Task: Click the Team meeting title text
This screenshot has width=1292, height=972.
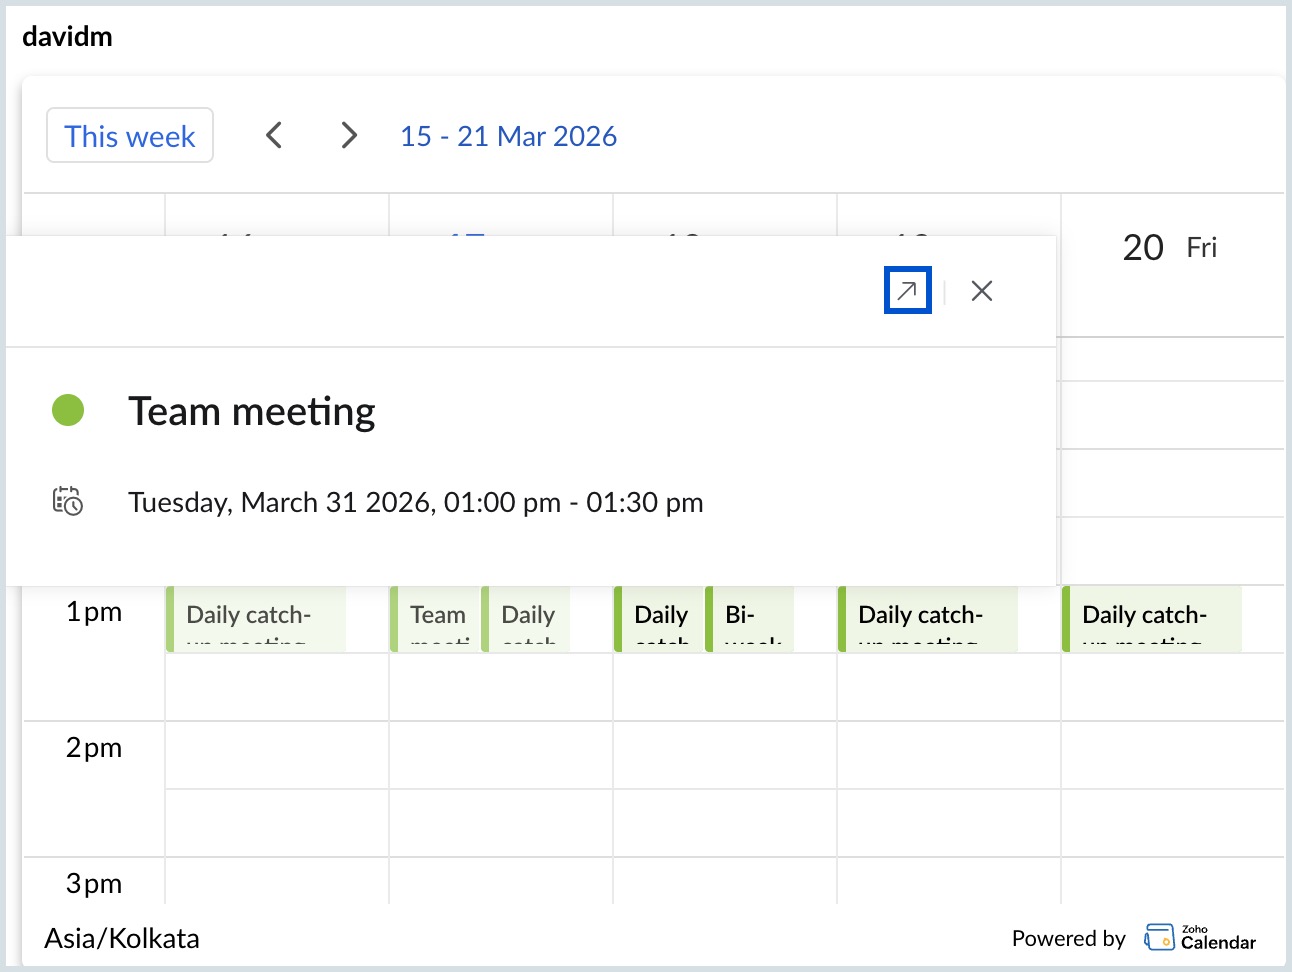Action: tap(251, 411)
